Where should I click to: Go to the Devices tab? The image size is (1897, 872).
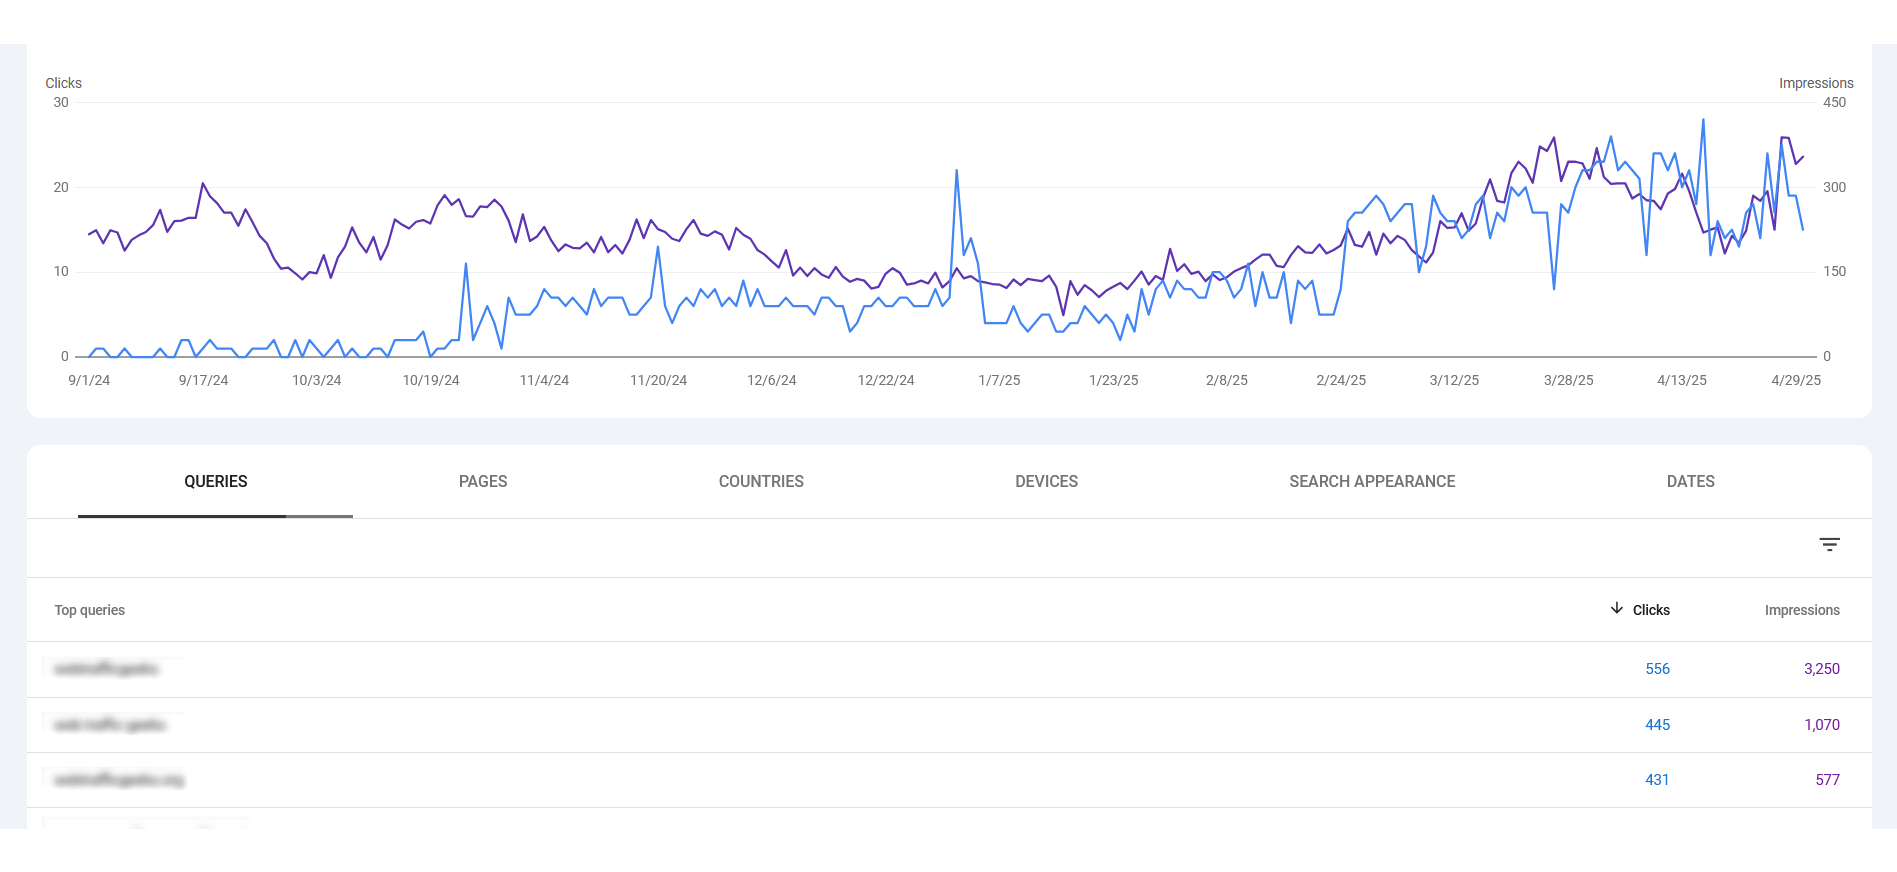1046,482
